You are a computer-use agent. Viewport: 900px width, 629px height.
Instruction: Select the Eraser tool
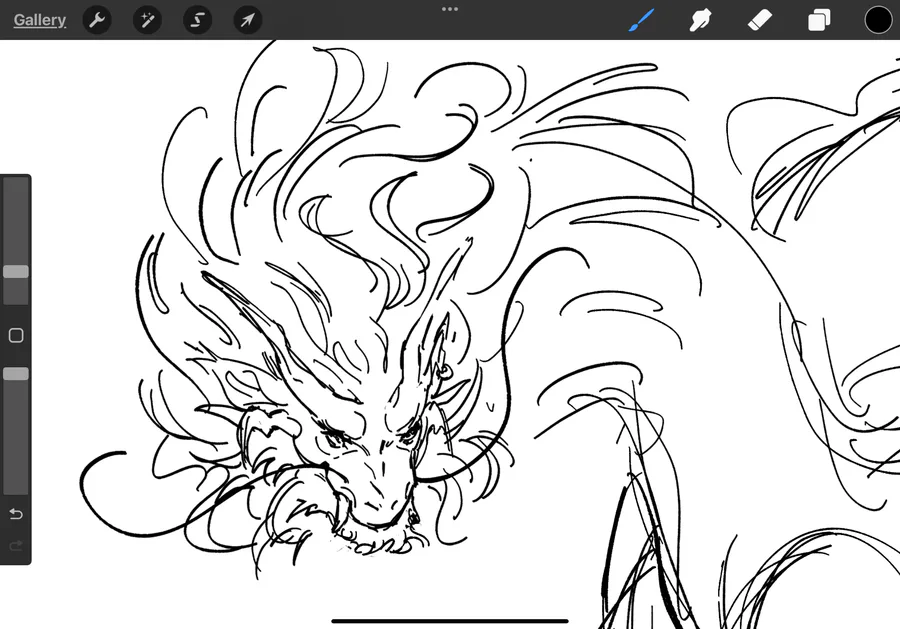(x=760, y=20)
